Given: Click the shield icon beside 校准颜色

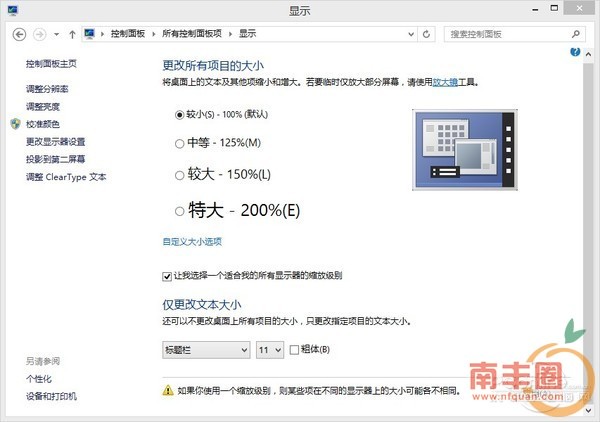Looking at the screenshot, I should (14, 124).
